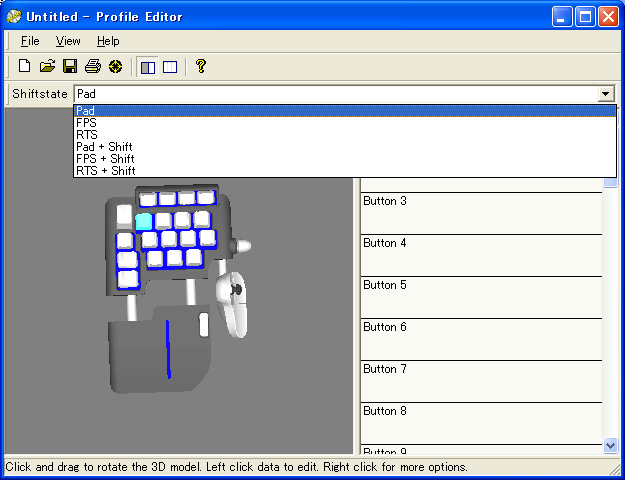
Task: Toggle the single pane layout icon
Action: (x=170, y=67)
